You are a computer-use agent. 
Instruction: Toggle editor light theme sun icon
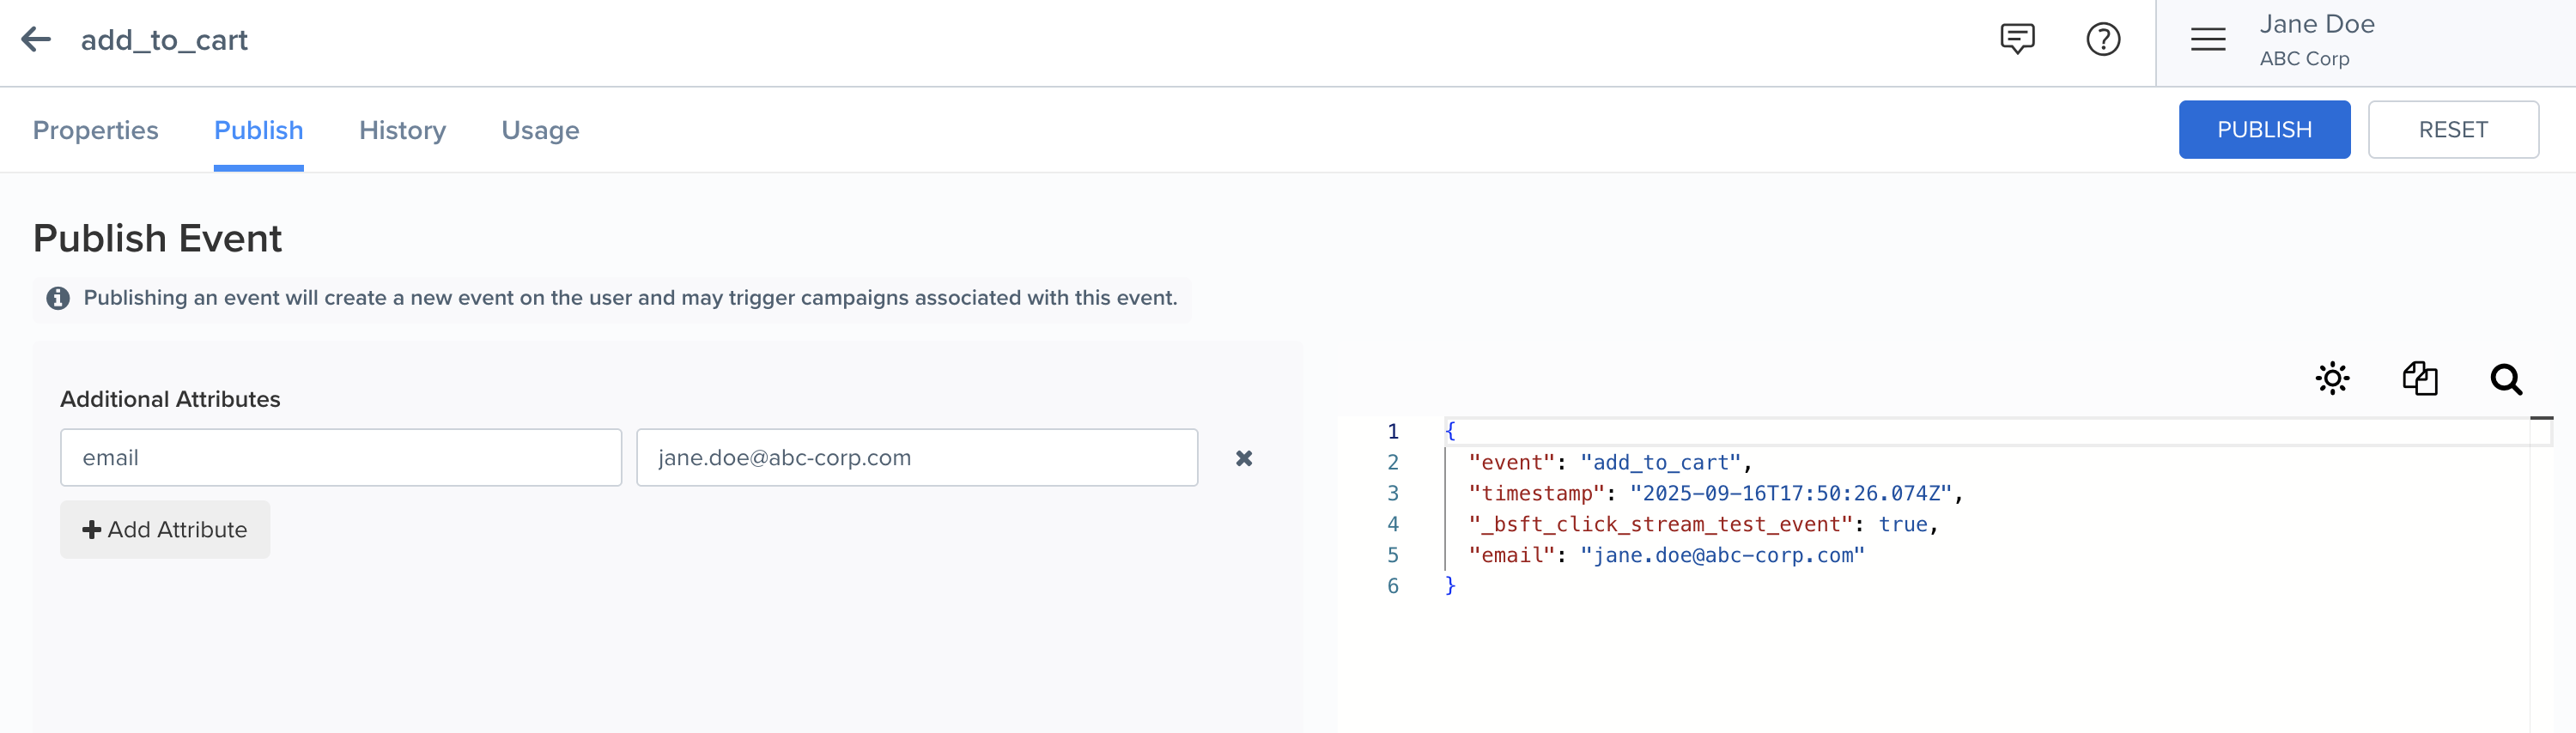tap(2332, 379)
